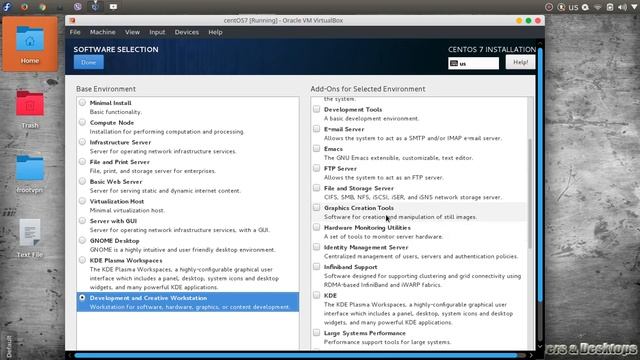This screenshot has height=360, width=640.
Task: Select the Virtualization Host radio button
Action: (82, 201)
